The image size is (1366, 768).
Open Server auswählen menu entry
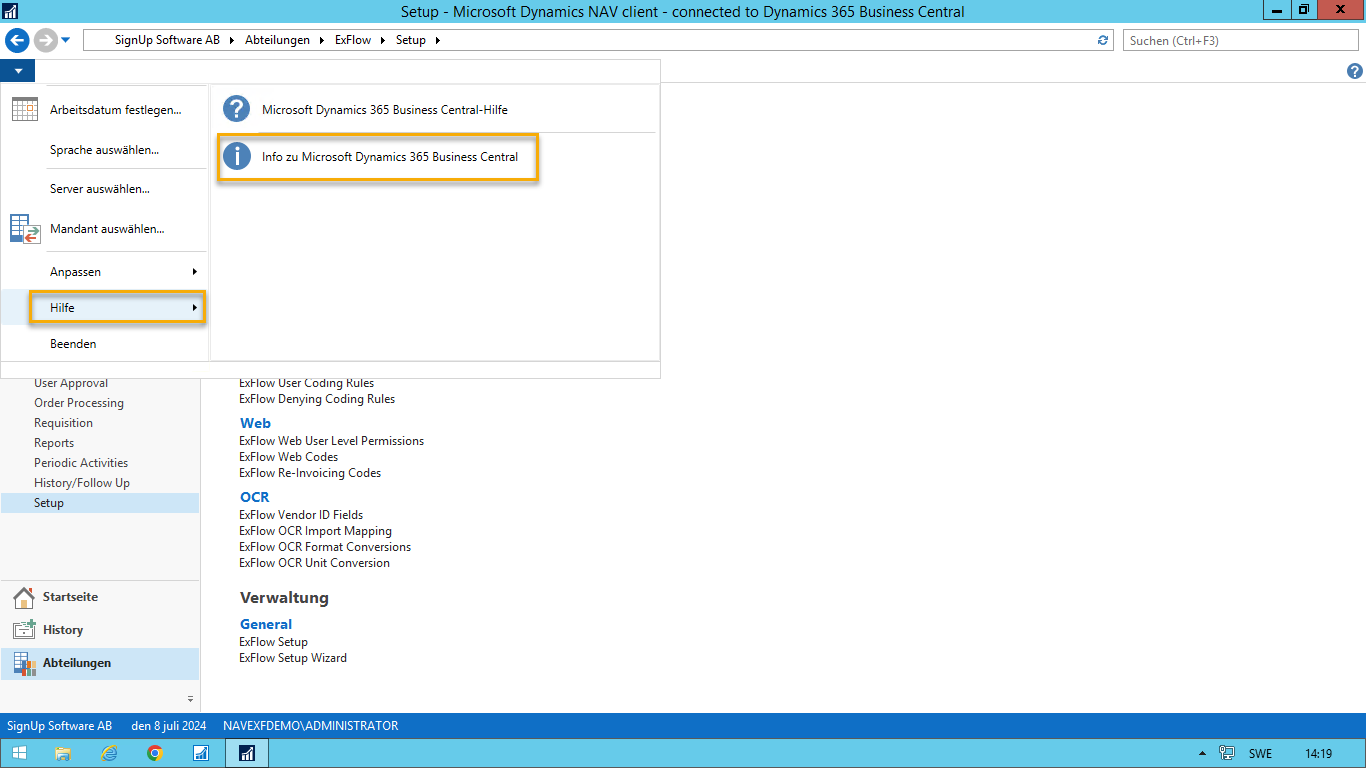coord(100,189)
